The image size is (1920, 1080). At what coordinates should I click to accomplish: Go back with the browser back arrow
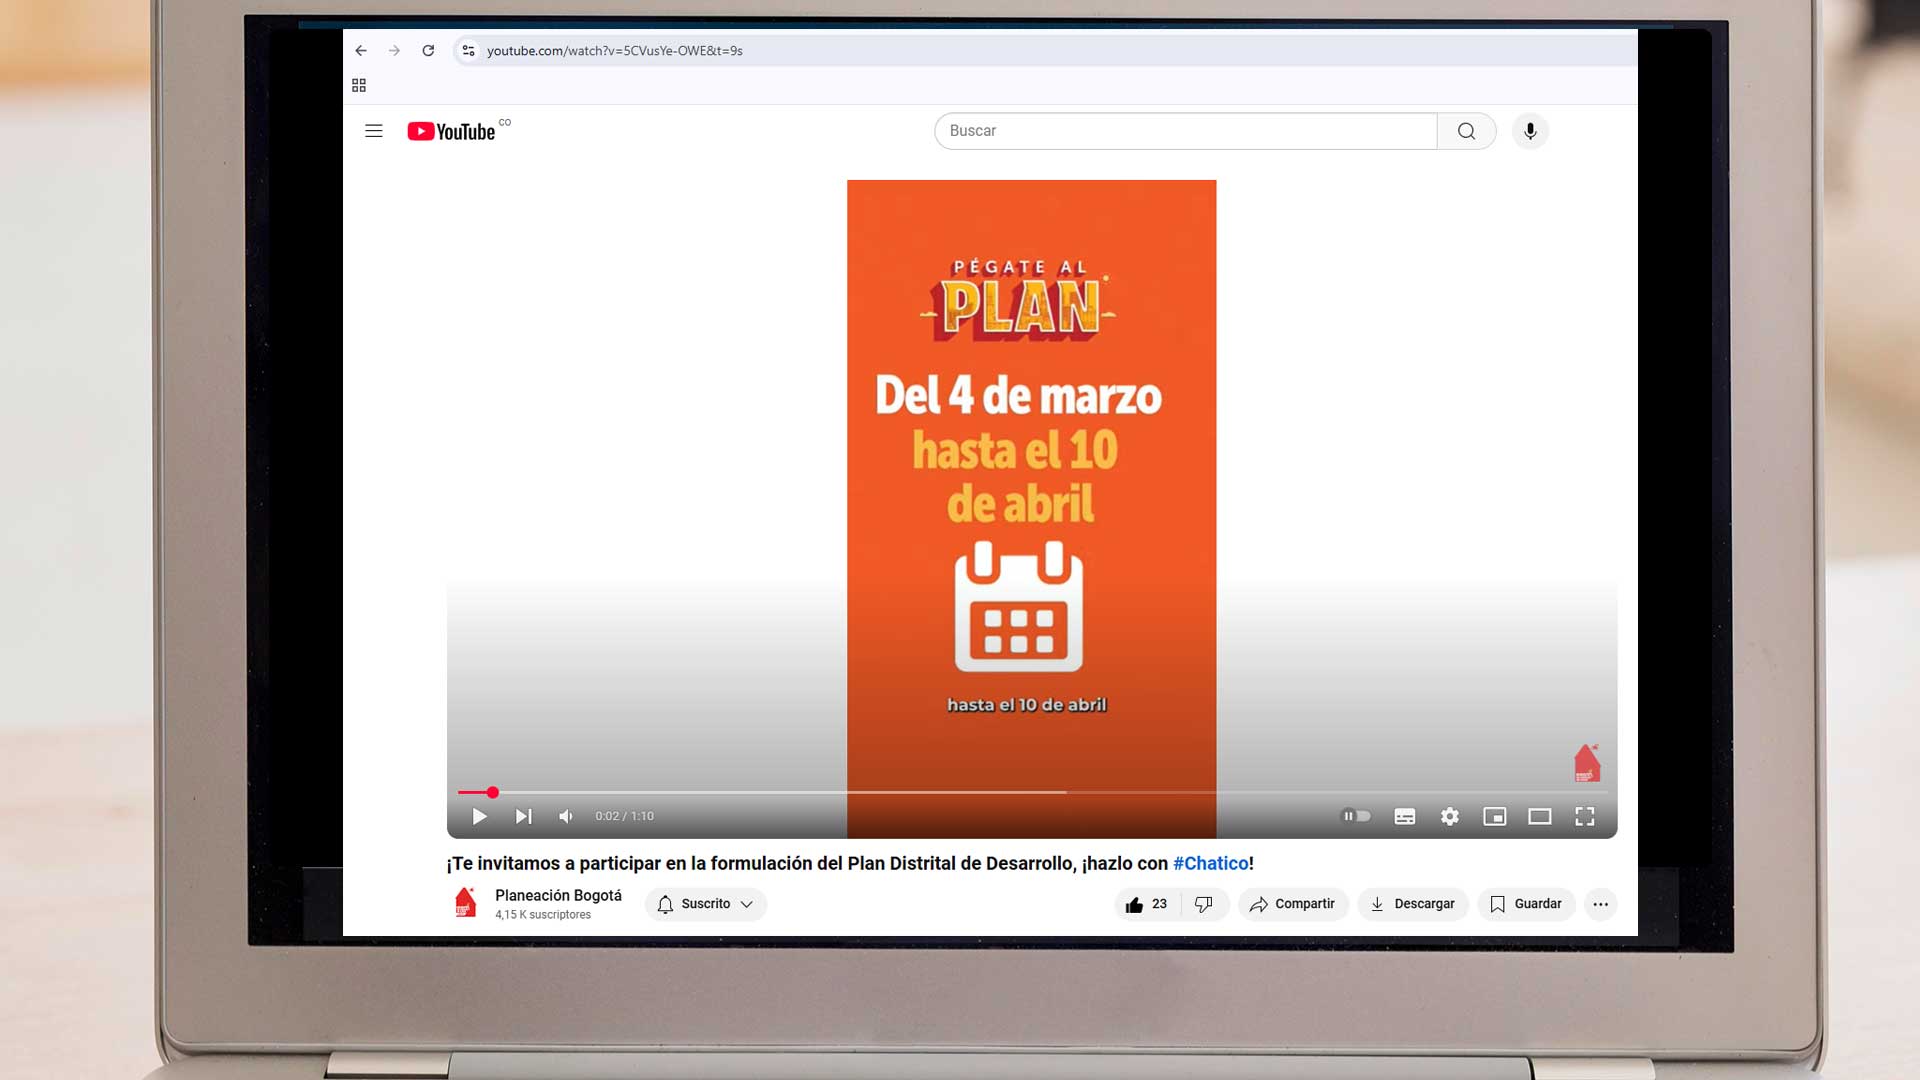(x=361, y=51)
